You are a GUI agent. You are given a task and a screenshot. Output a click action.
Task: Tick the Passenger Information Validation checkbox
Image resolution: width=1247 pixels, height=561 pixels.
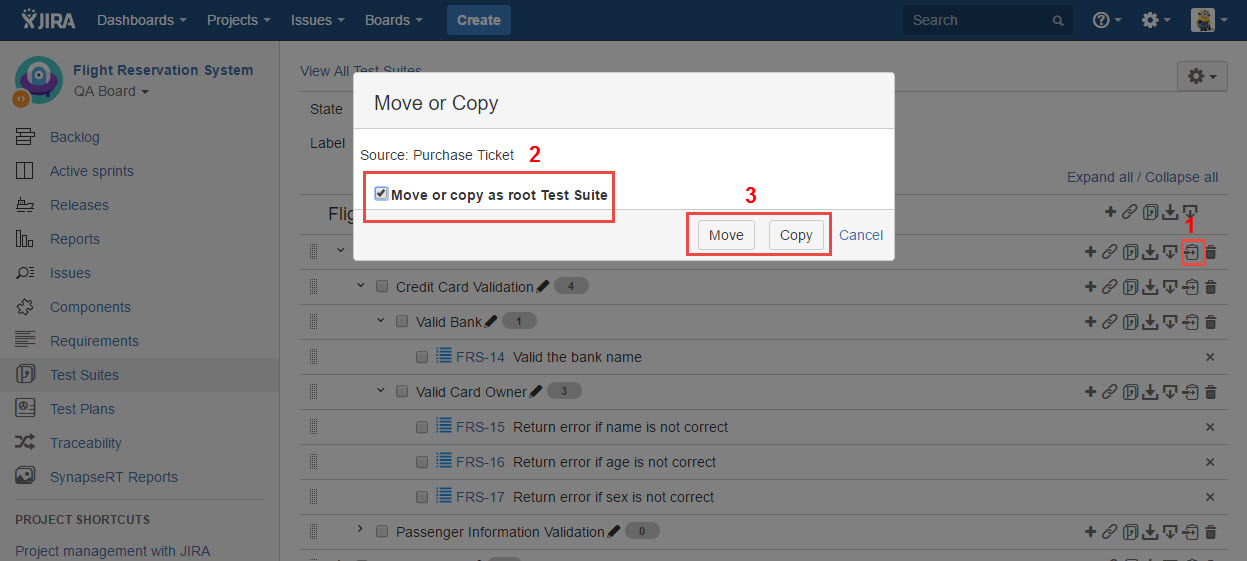(382, 532)
